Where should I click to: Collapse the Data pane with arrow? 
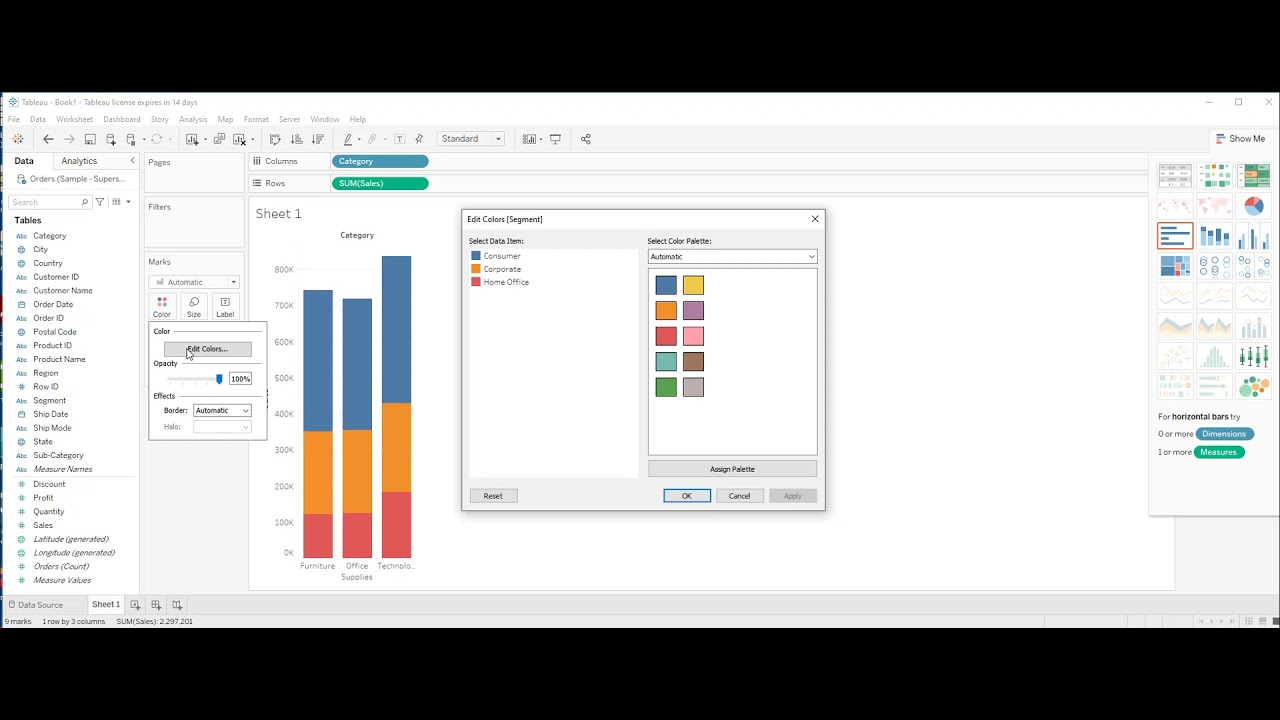pos(132,161)
